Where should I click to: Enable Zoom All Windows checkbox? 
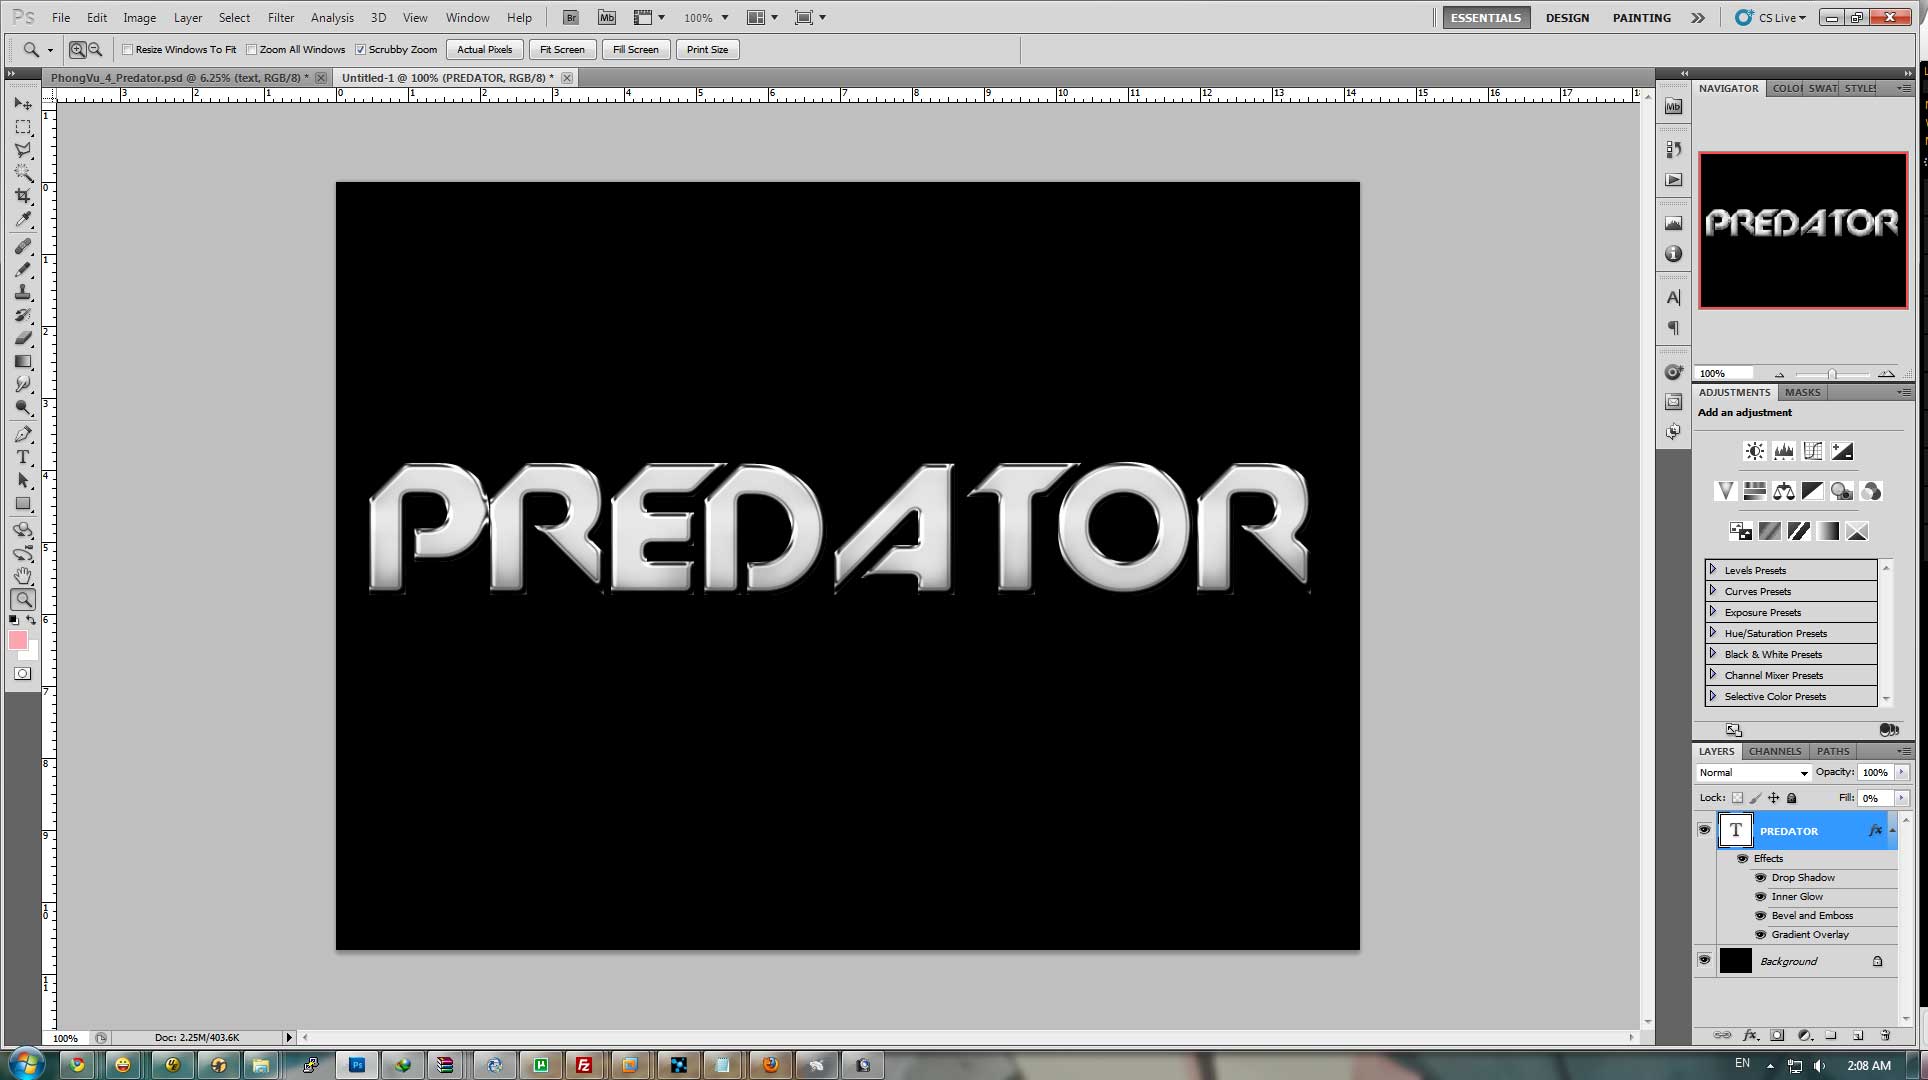251,49
